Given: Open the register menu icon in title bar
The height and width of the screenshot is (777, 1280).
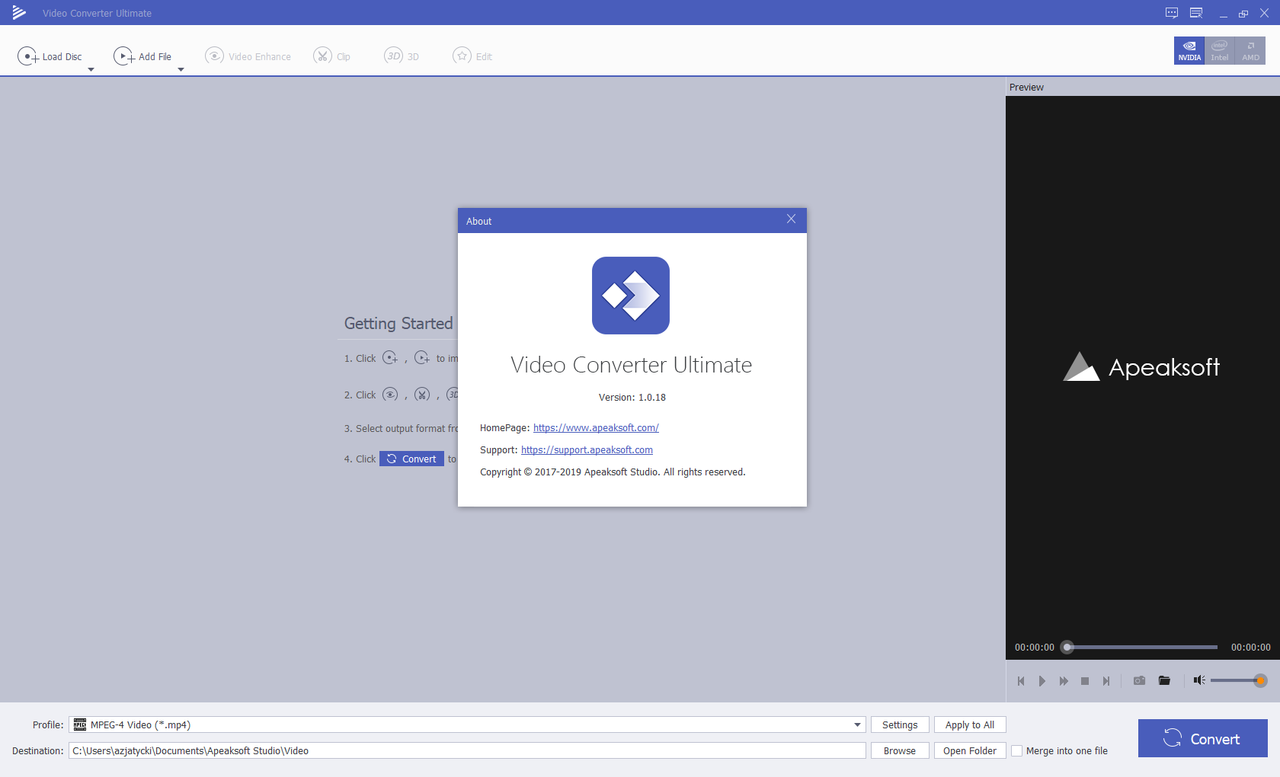Looking at the screenshot, I should (1196, 13).
